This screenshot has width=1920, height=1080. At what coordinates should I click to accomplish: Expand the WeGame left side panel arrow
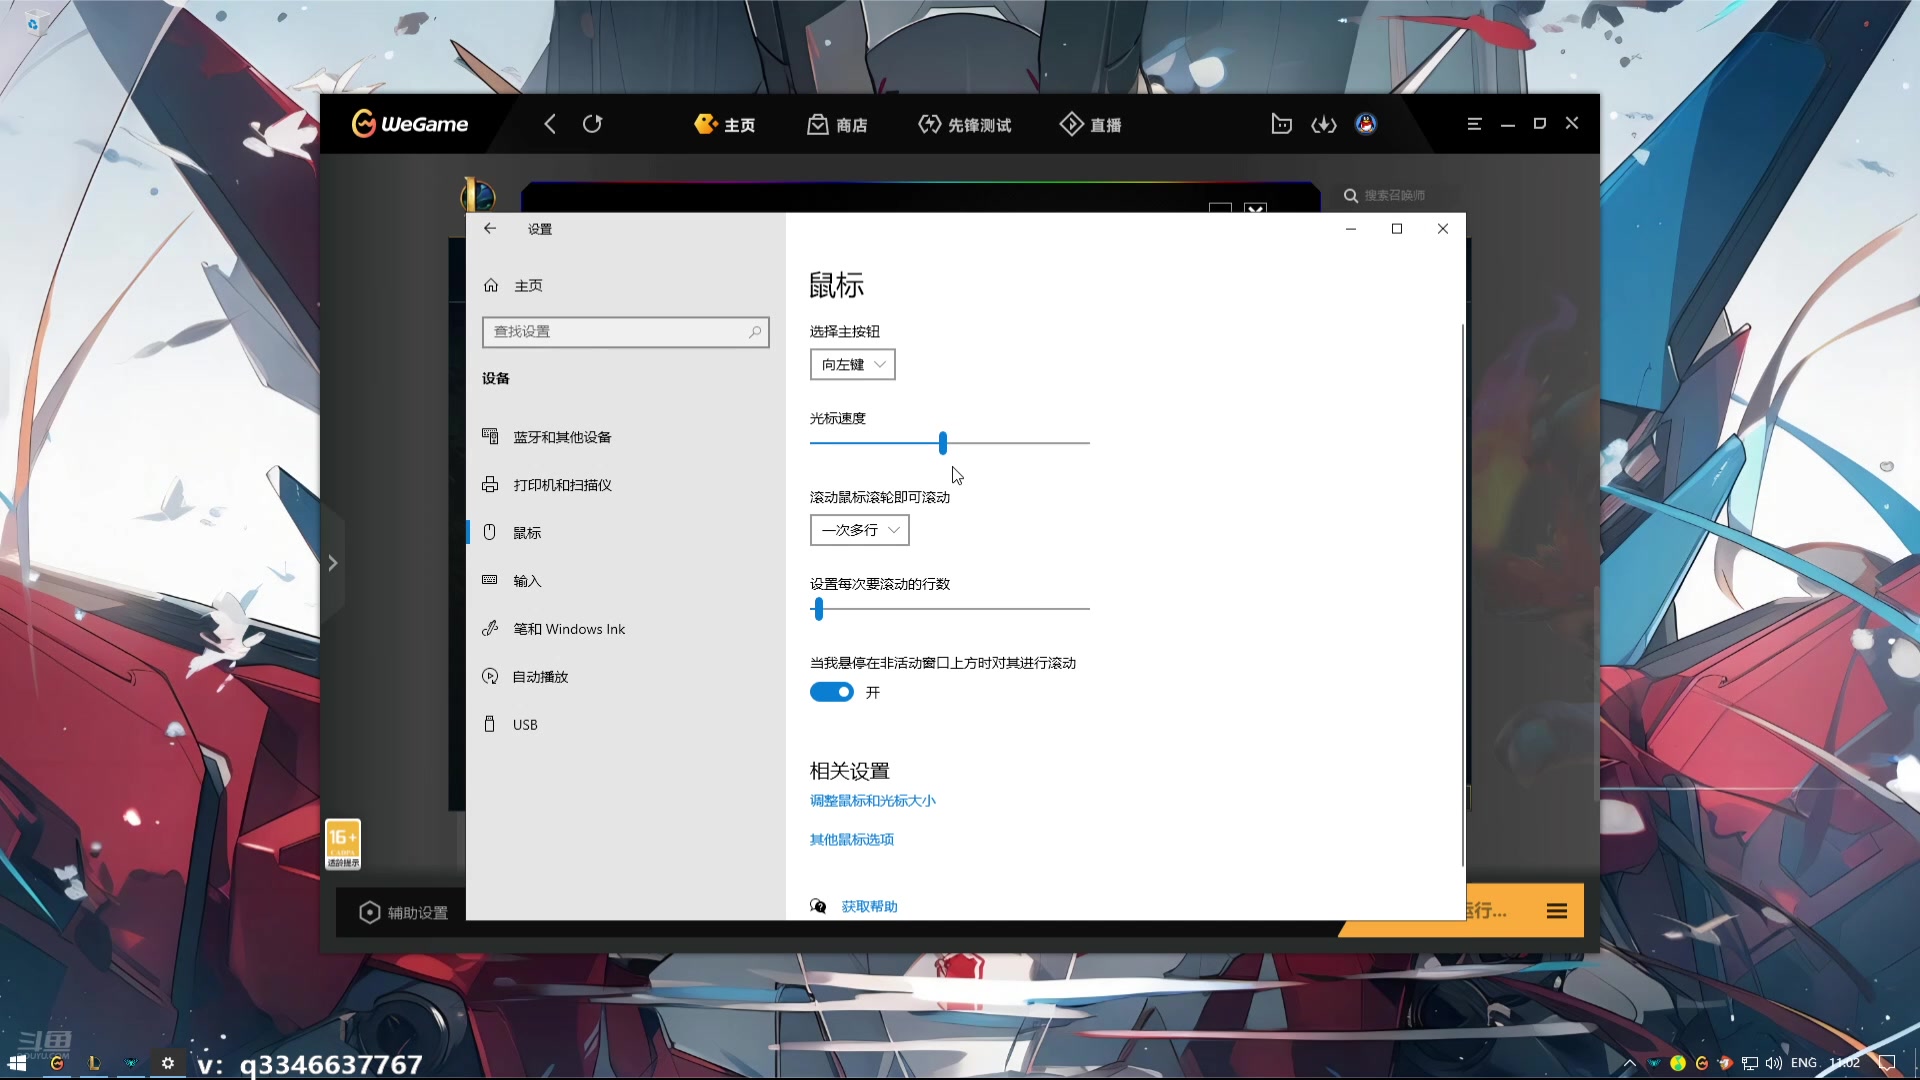[x=333, y=563]
